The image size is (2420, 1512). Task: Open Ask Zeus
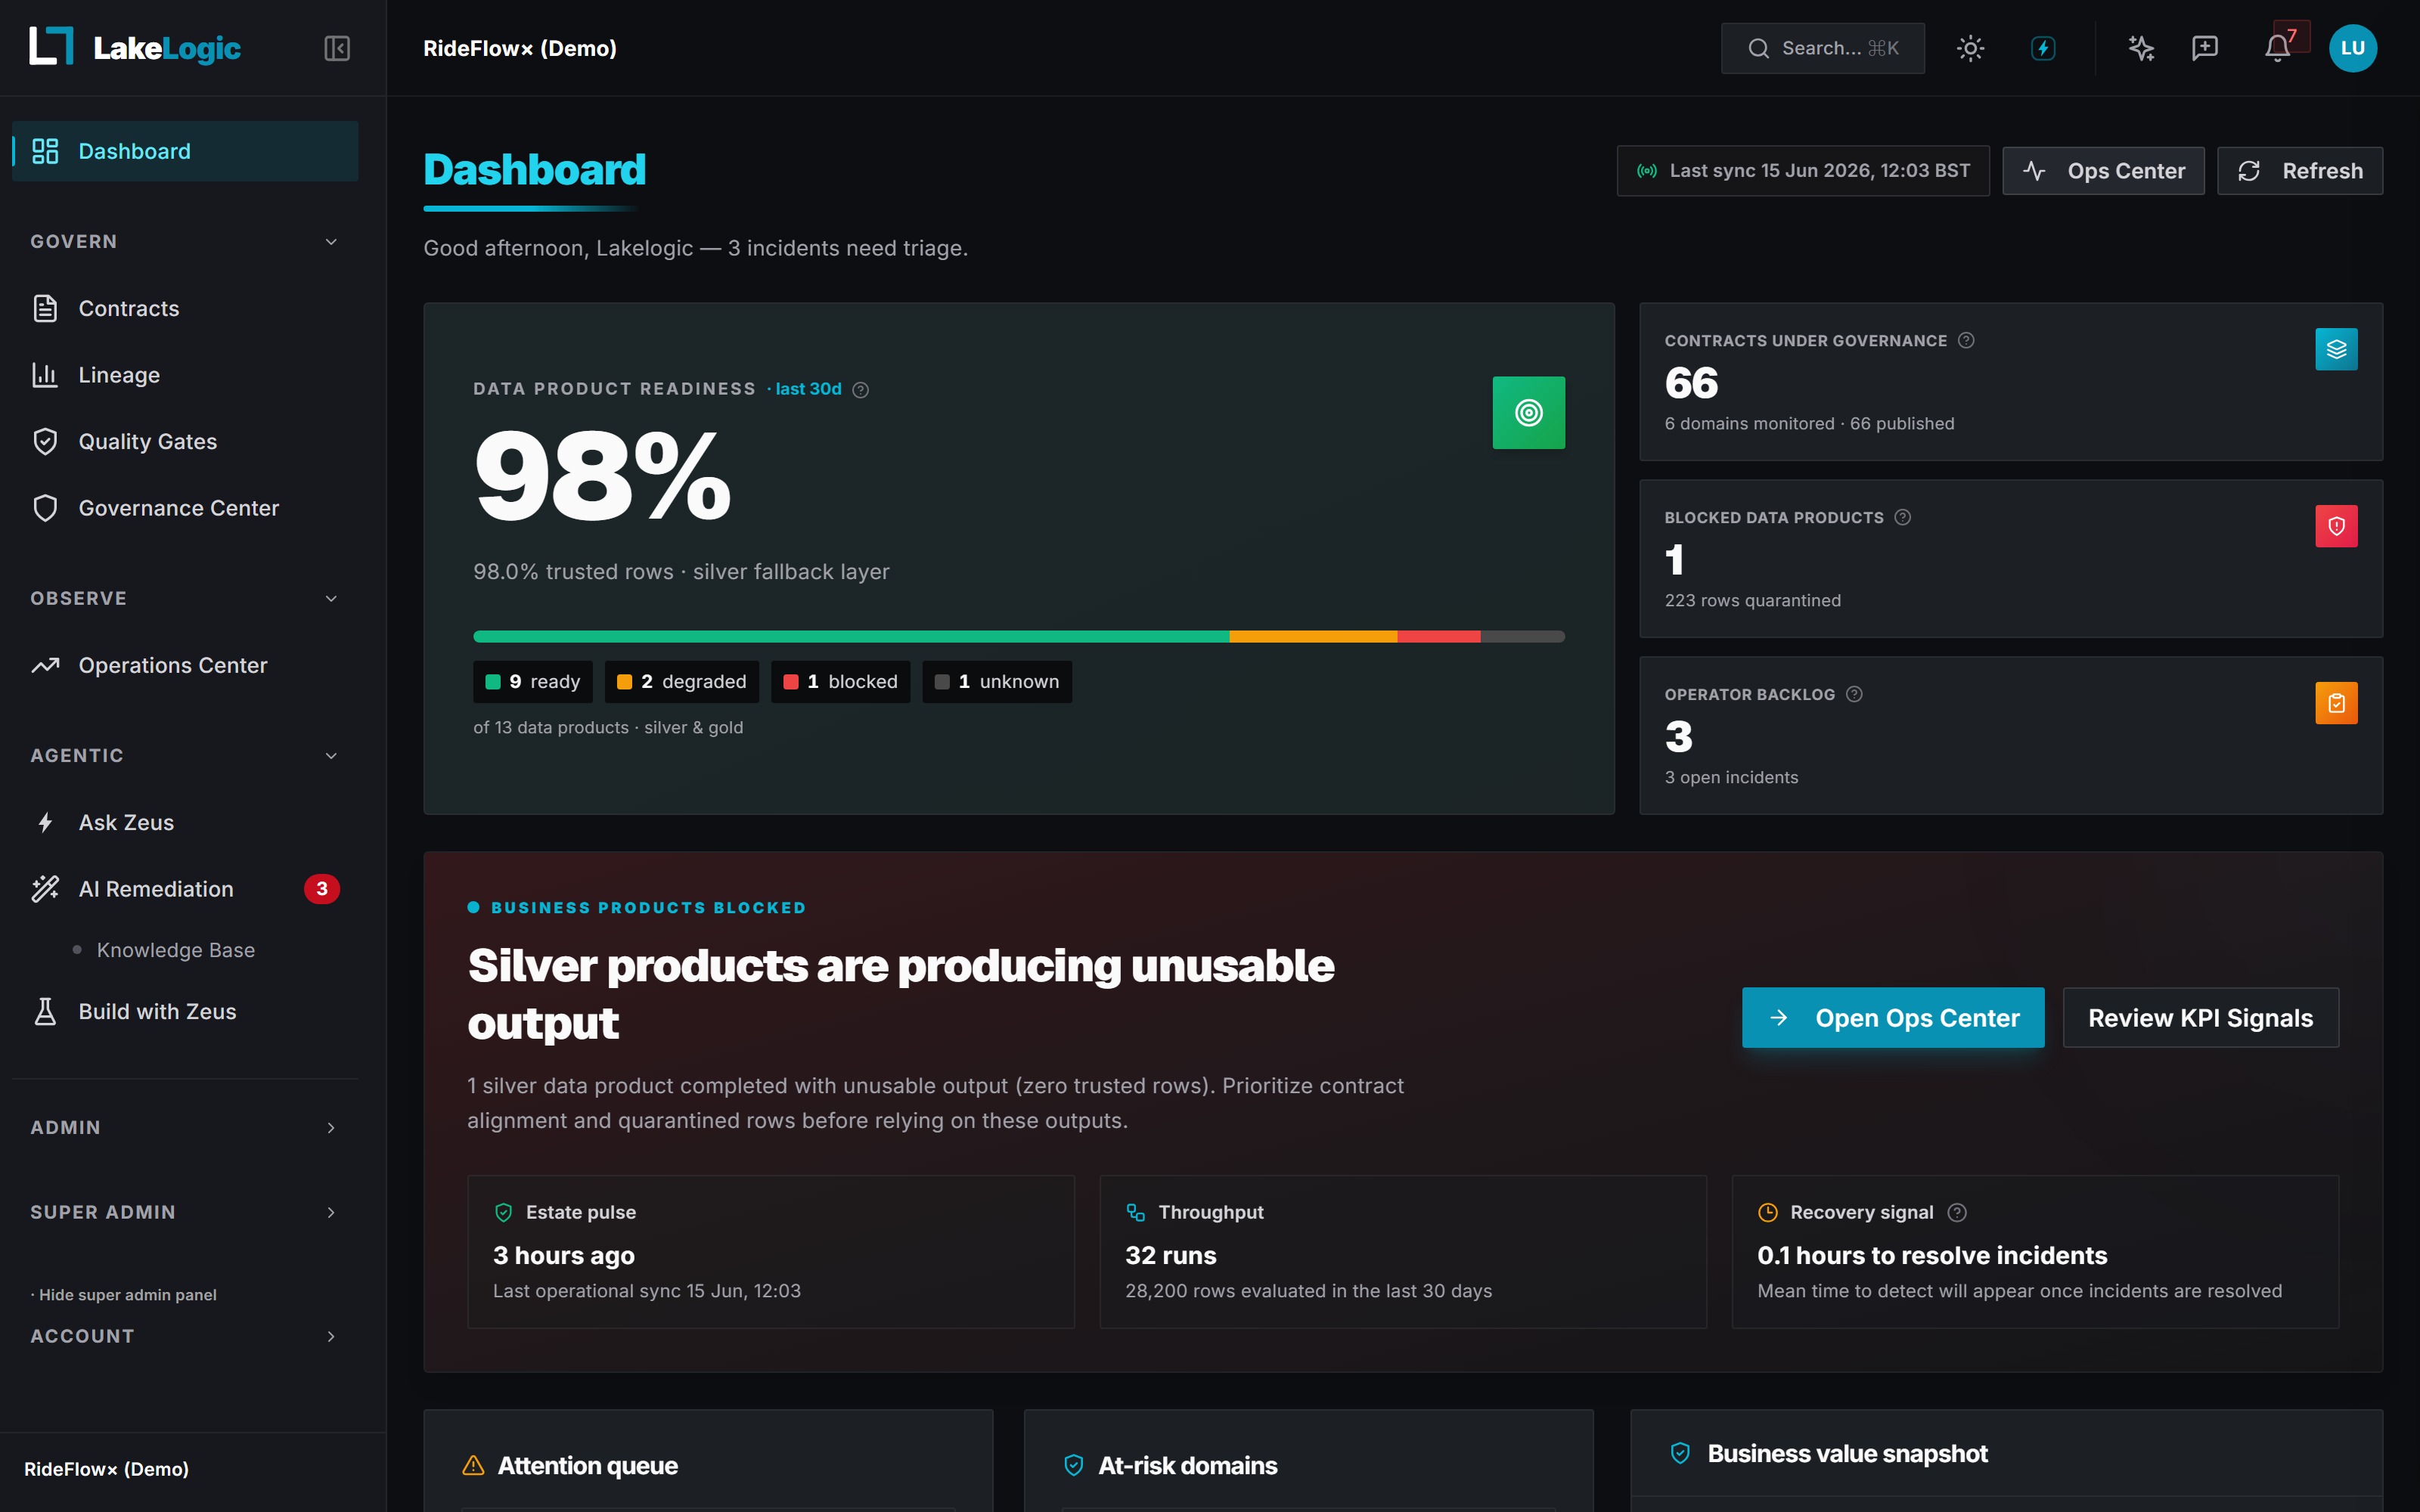click(185, 822)
